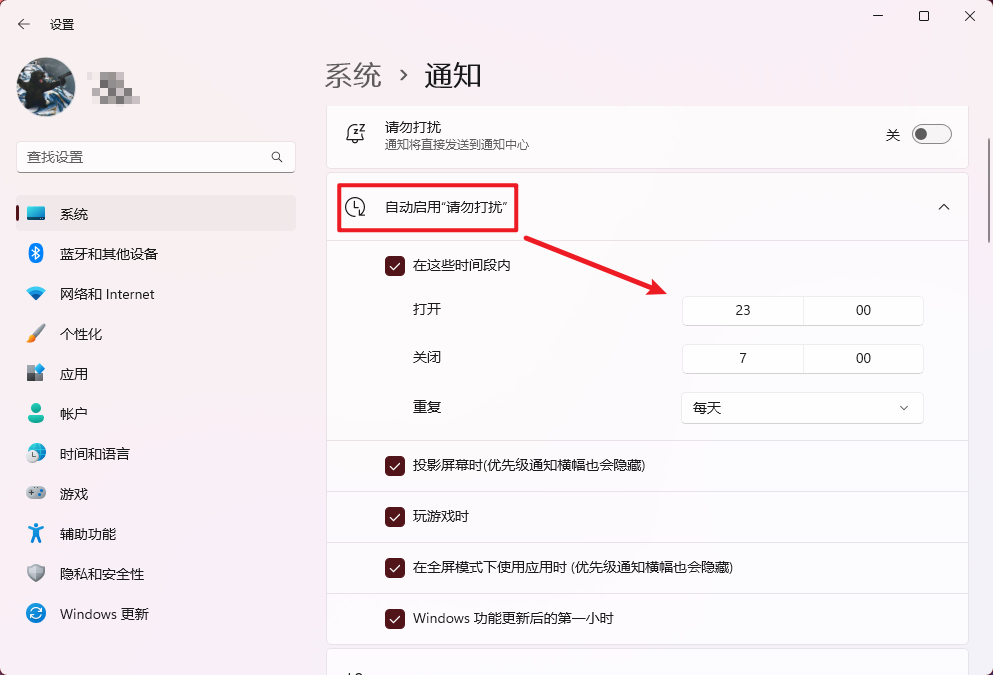This screenshot has height=675, width=993.
Task: Select the Bluetooth and devices sidebar icon
Action: tap(37, 254)
